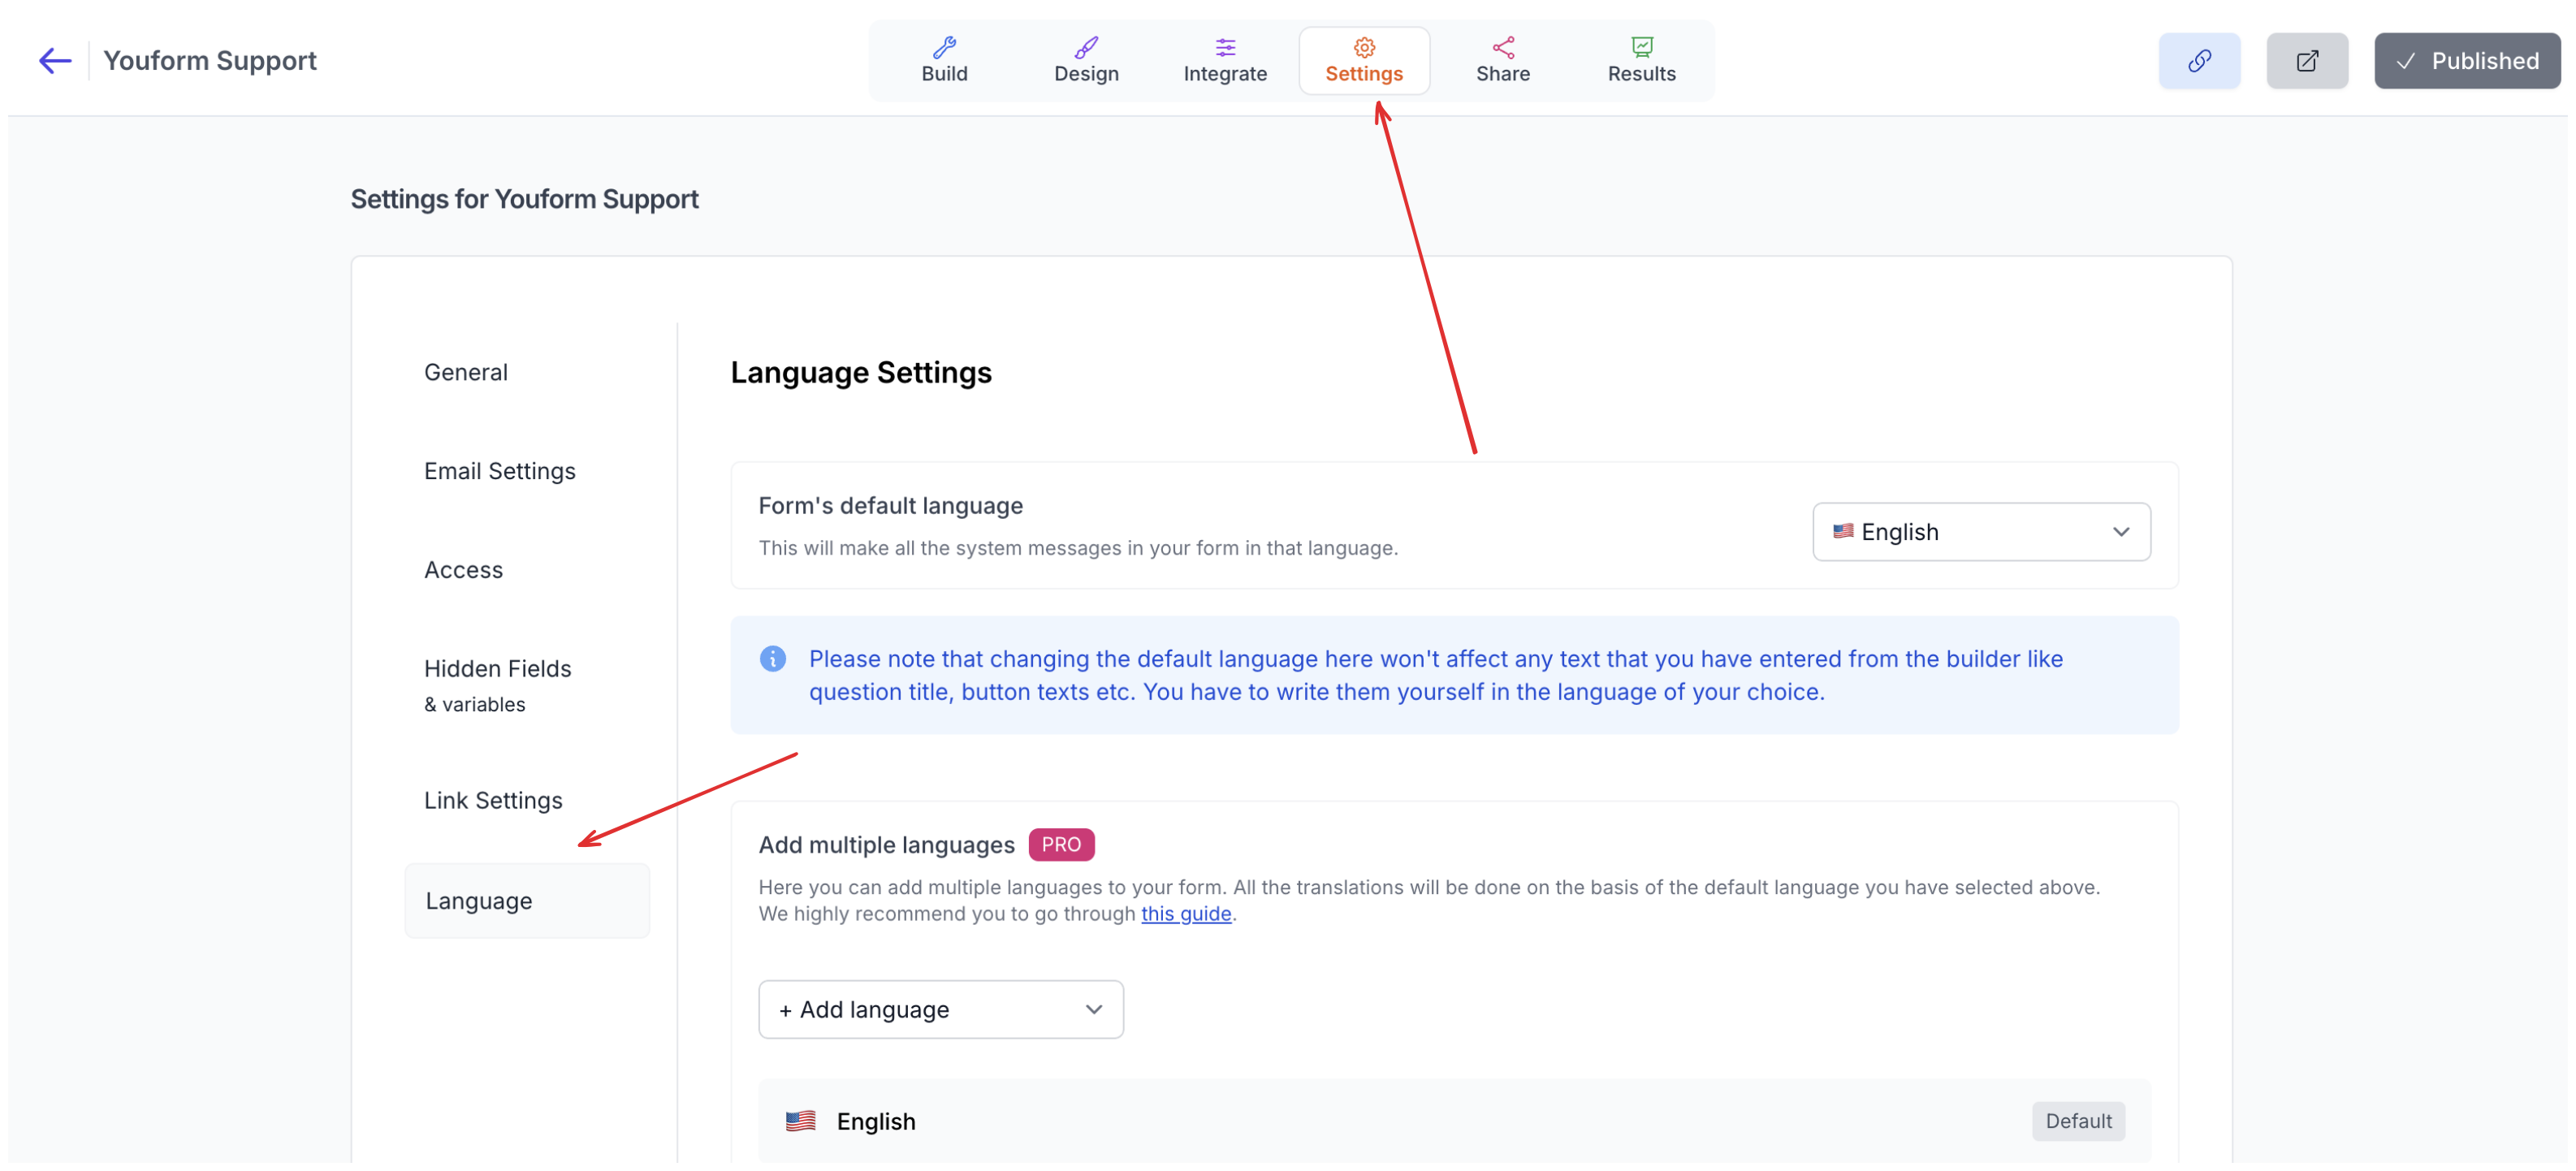Open the Build tab with wrench icon

pos(944,61)
